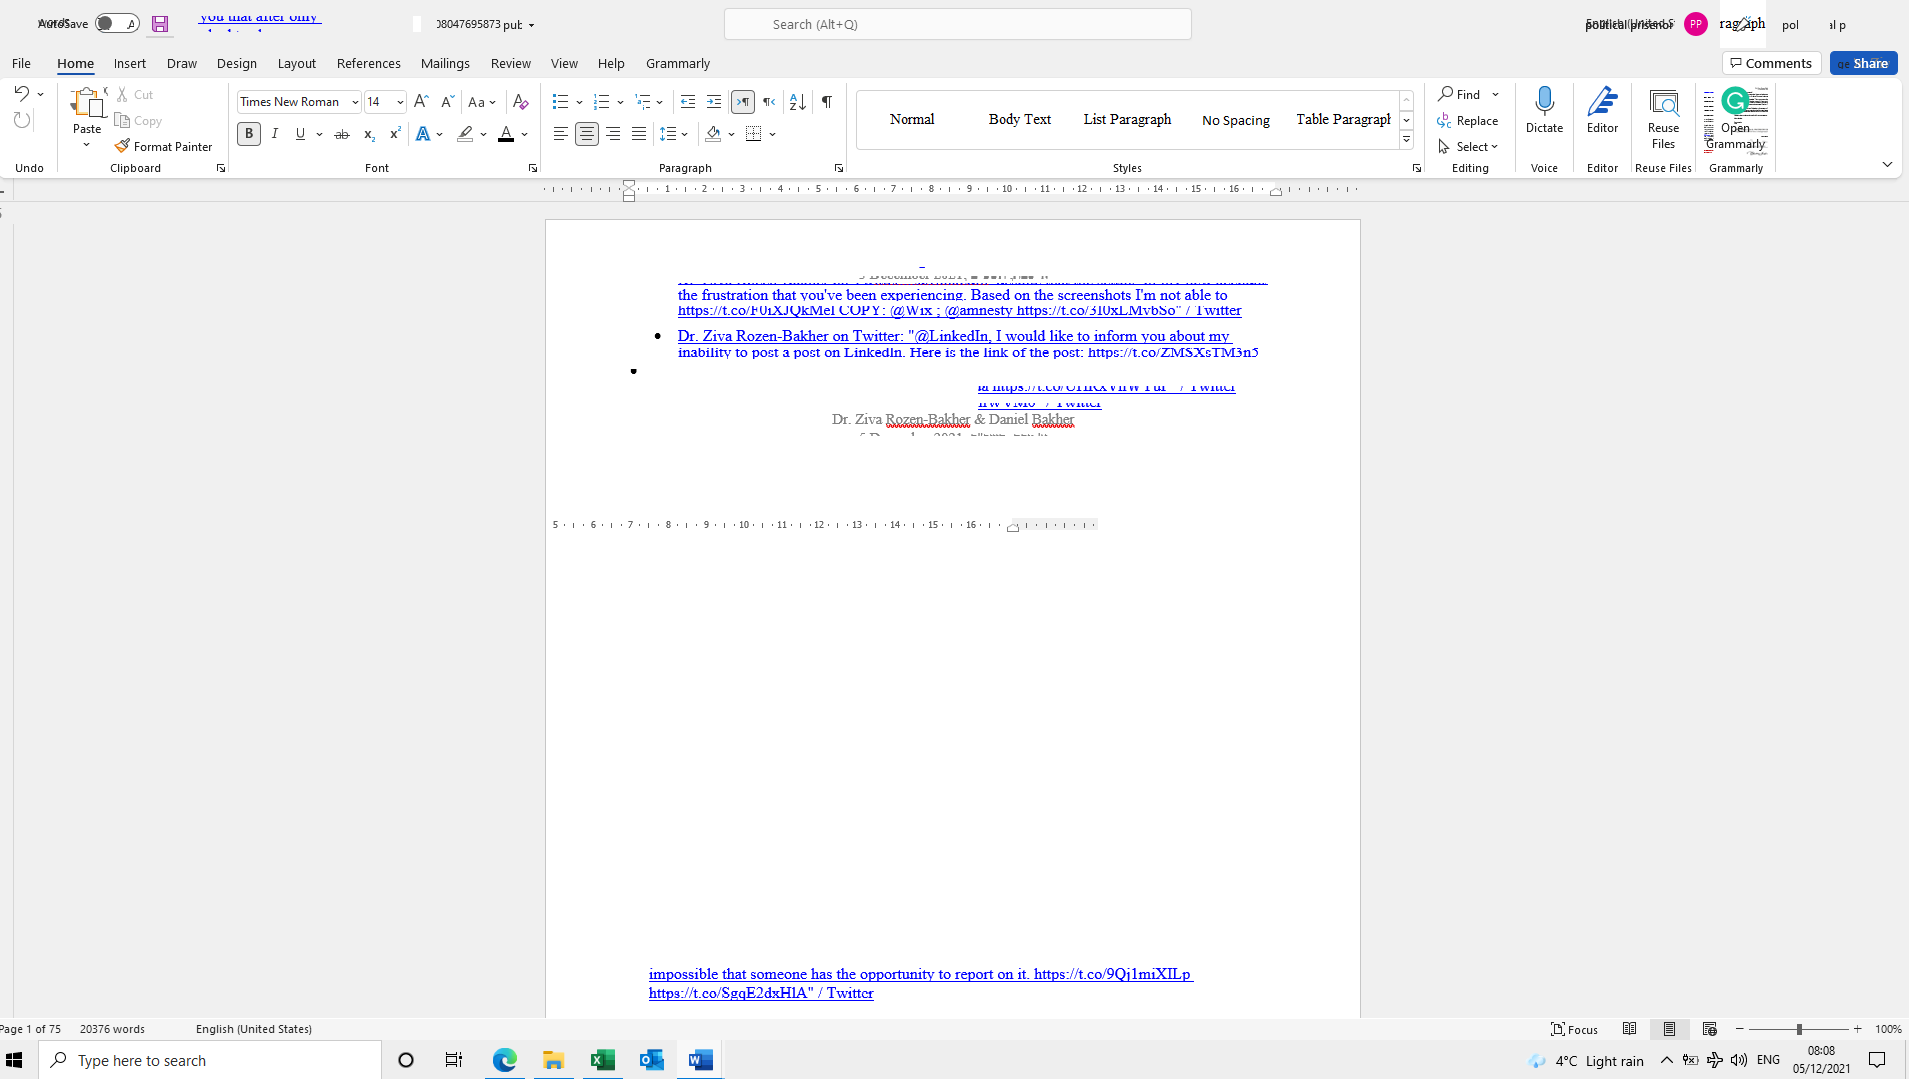The image size is (1909, 1079).
Task: Open Excel from the taskbar
Action: click(602, 1060)
